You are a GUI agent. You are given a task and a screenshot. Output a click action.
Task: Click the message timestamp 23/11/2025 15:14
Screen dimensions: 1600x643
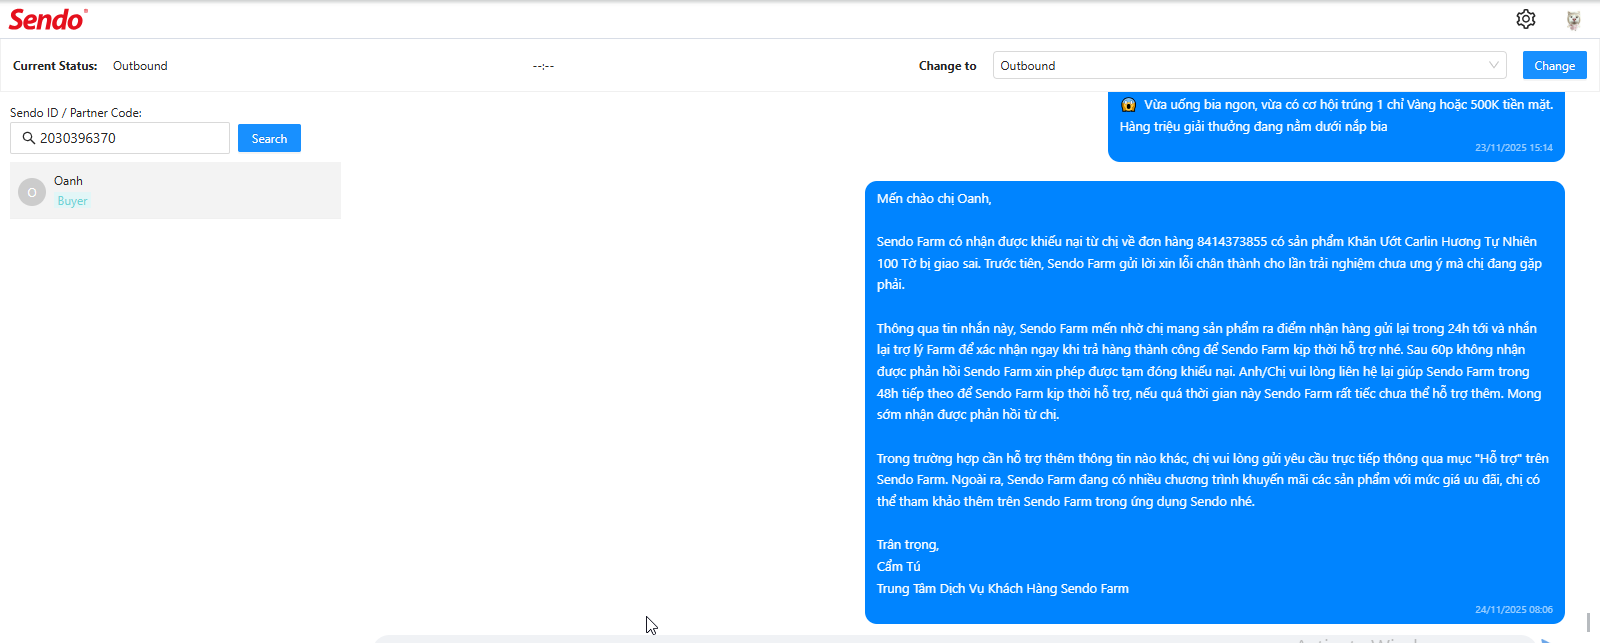[x=1513, y=148]
